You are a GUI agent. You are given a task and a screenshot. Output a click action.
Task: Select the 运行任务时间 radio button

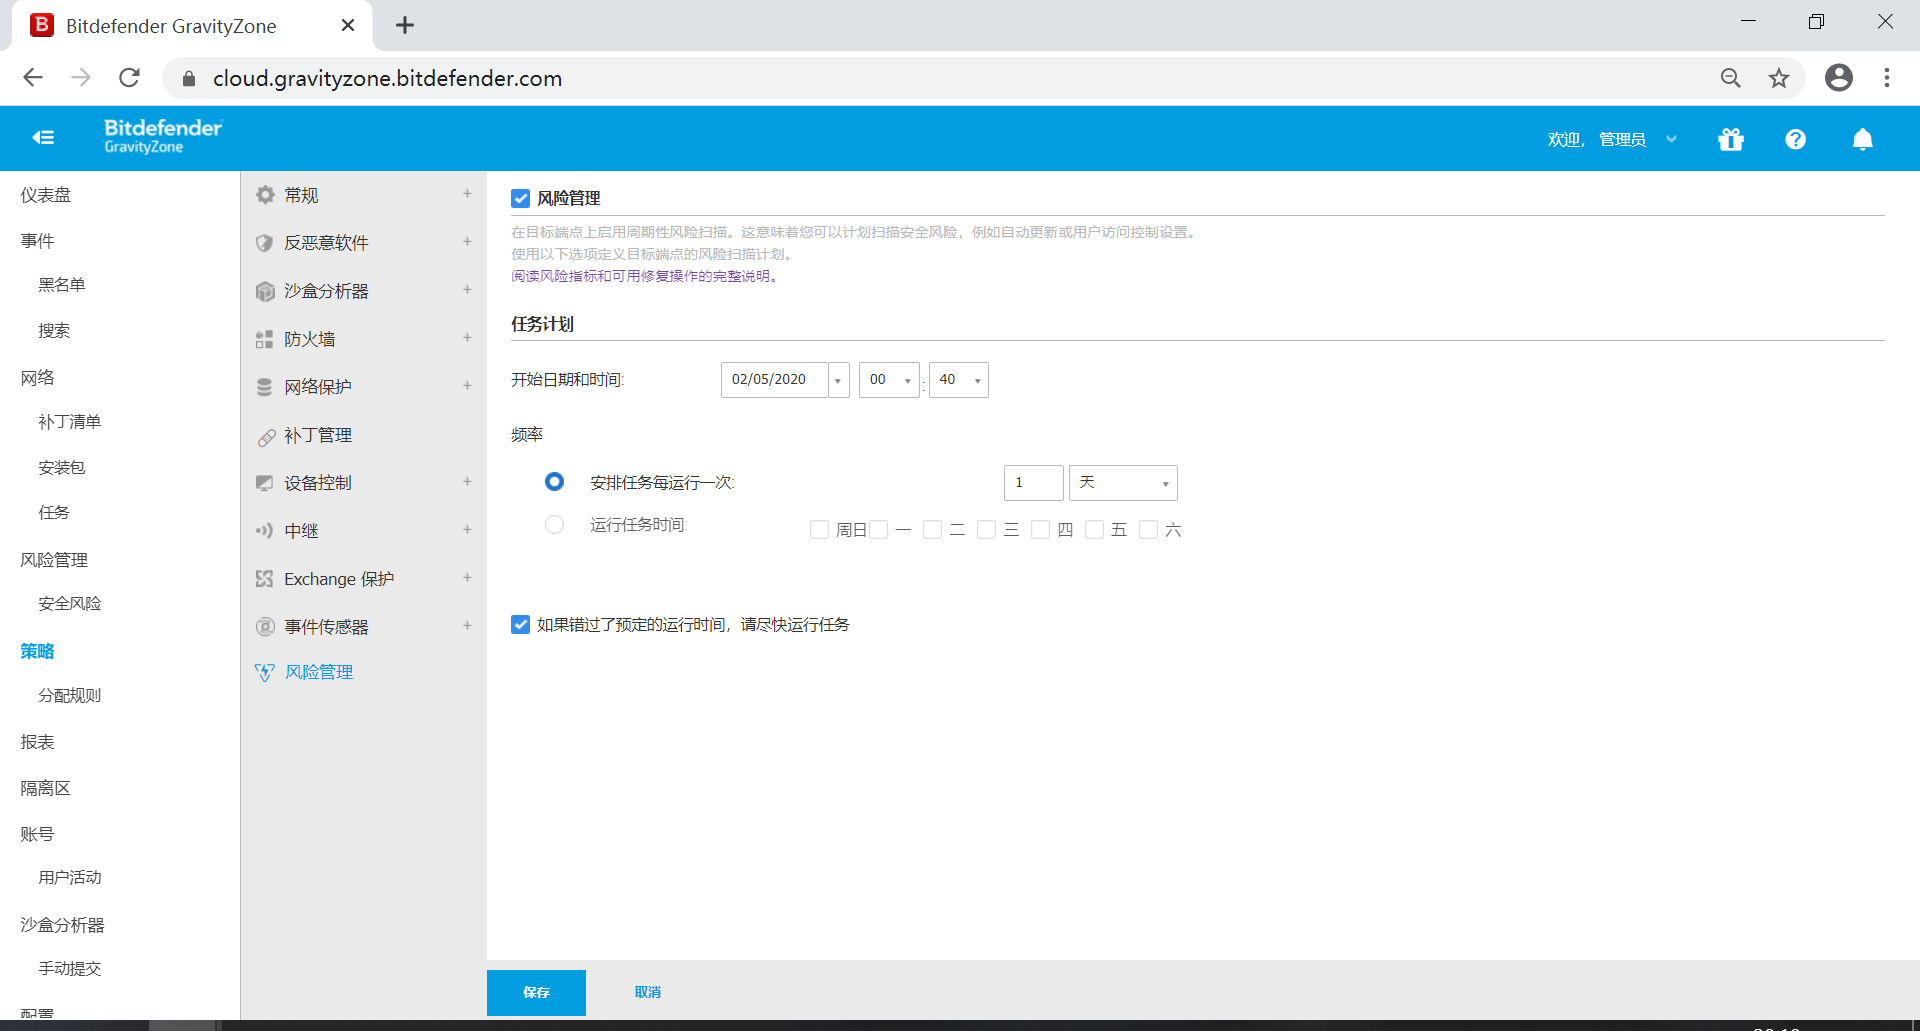[x=554, y=525]
